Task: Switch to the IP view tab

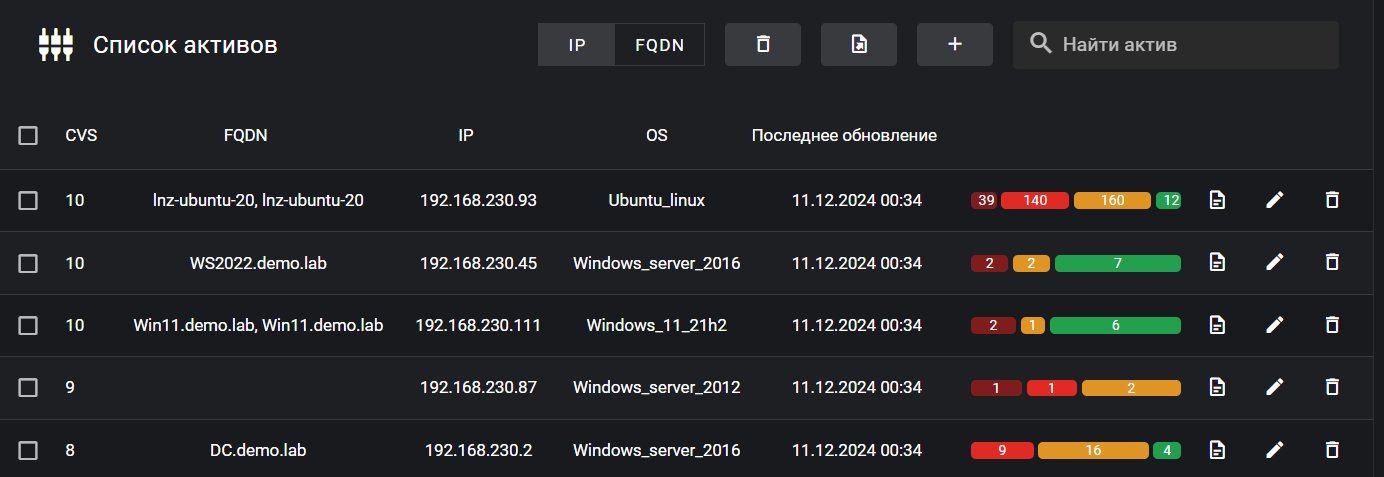Action: pyautogui.click(x=576, y=45)
